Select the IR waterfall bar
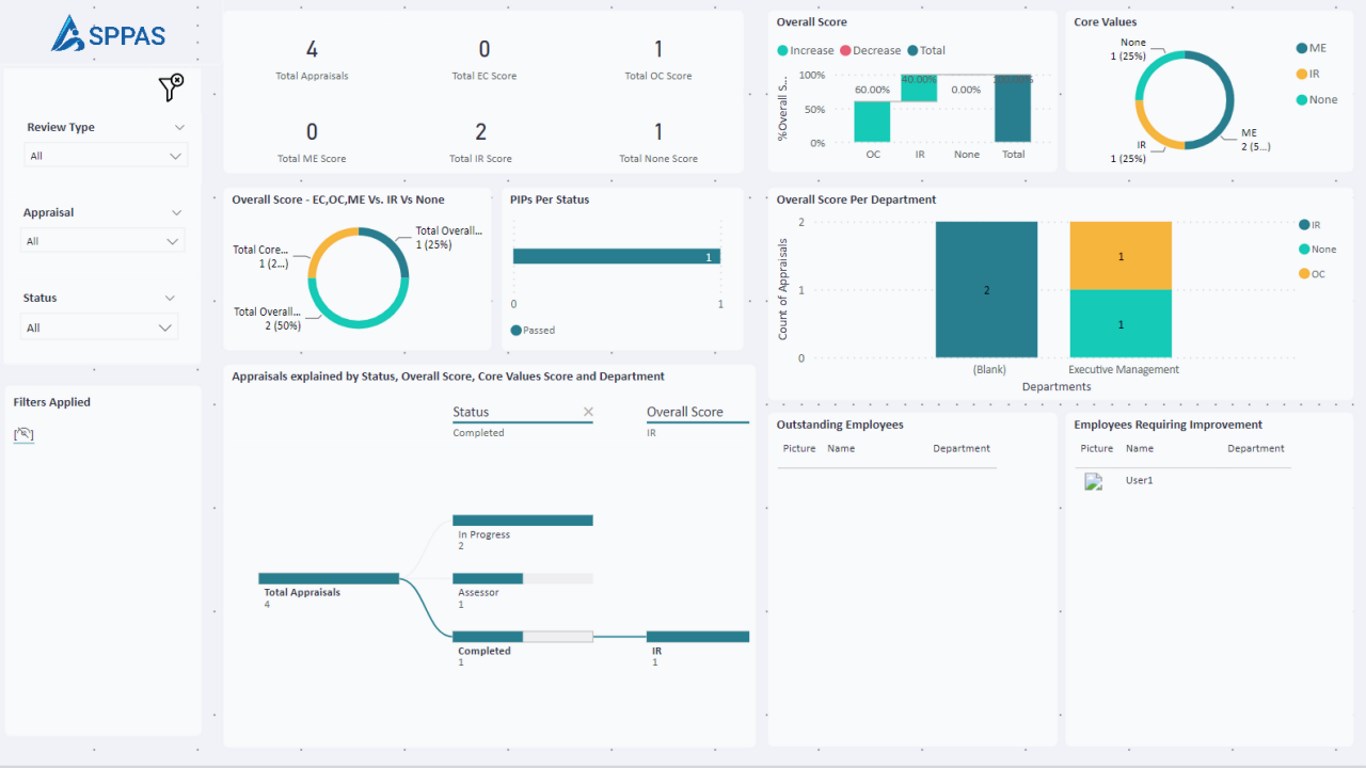Image resolution: width=1366 pixels, height=768 pixels. click(x=919, y=88)
